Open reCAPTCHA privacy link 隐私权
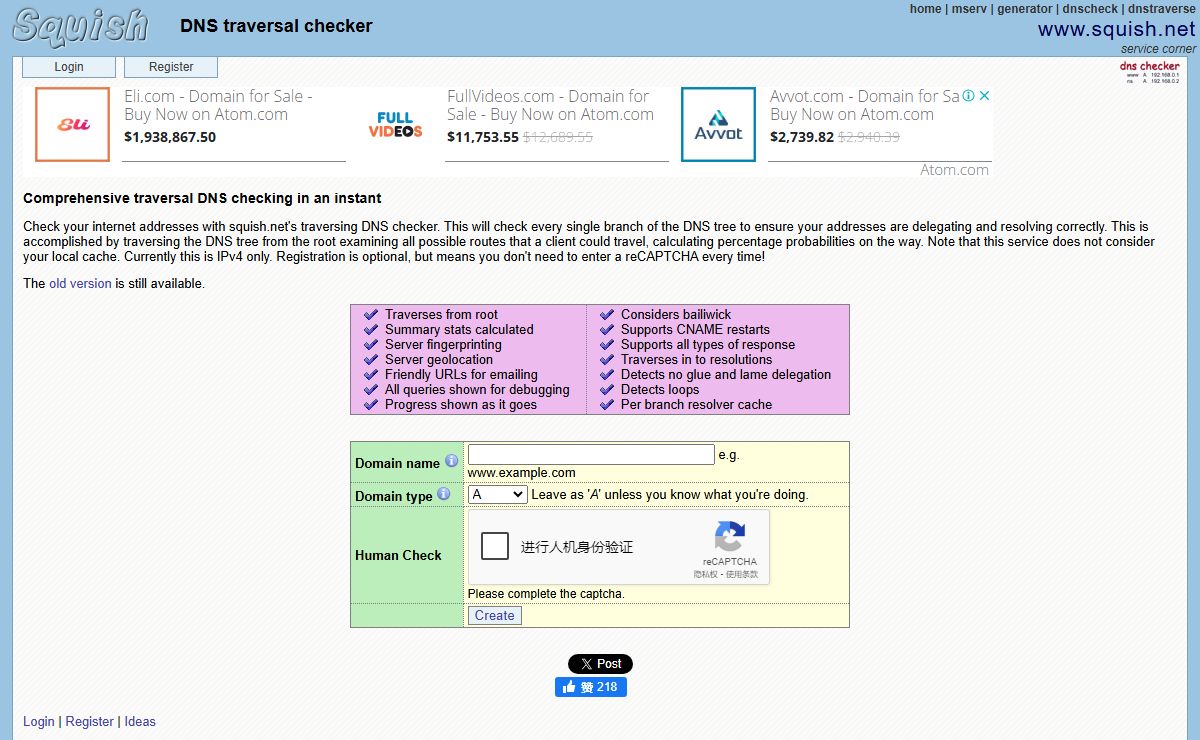 click(706, 575)
